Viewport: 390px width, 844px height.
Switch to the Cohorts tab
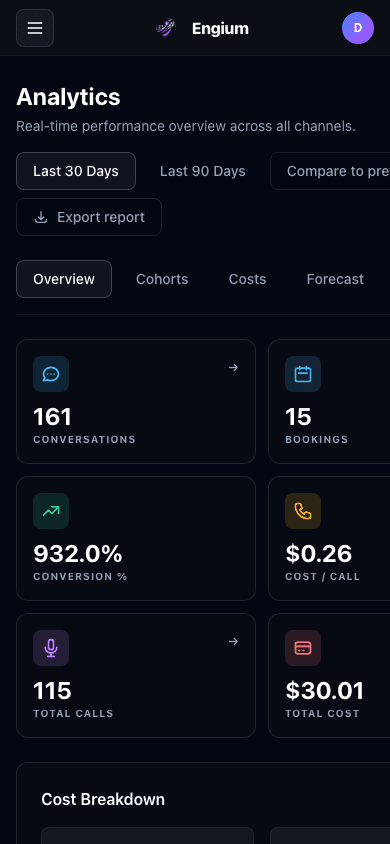click(x=162, y=279)
